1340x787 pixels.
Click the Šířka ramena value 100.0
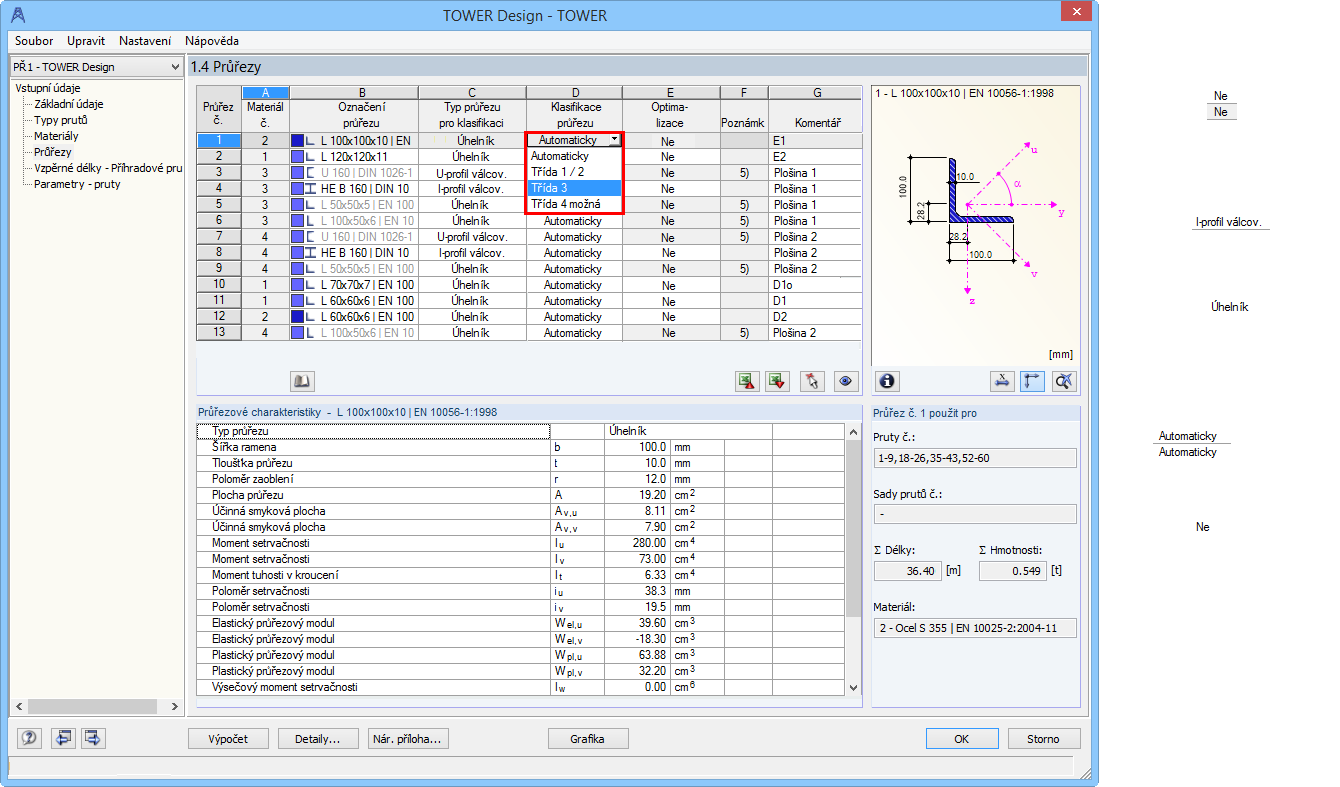click(637, 447)
